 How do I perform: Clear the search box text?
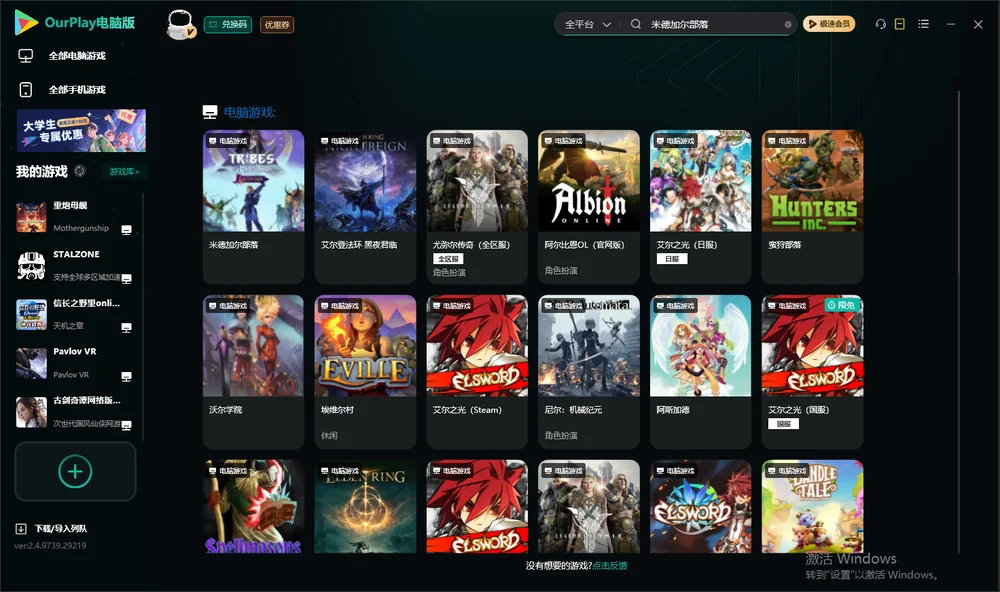point(788,24)
